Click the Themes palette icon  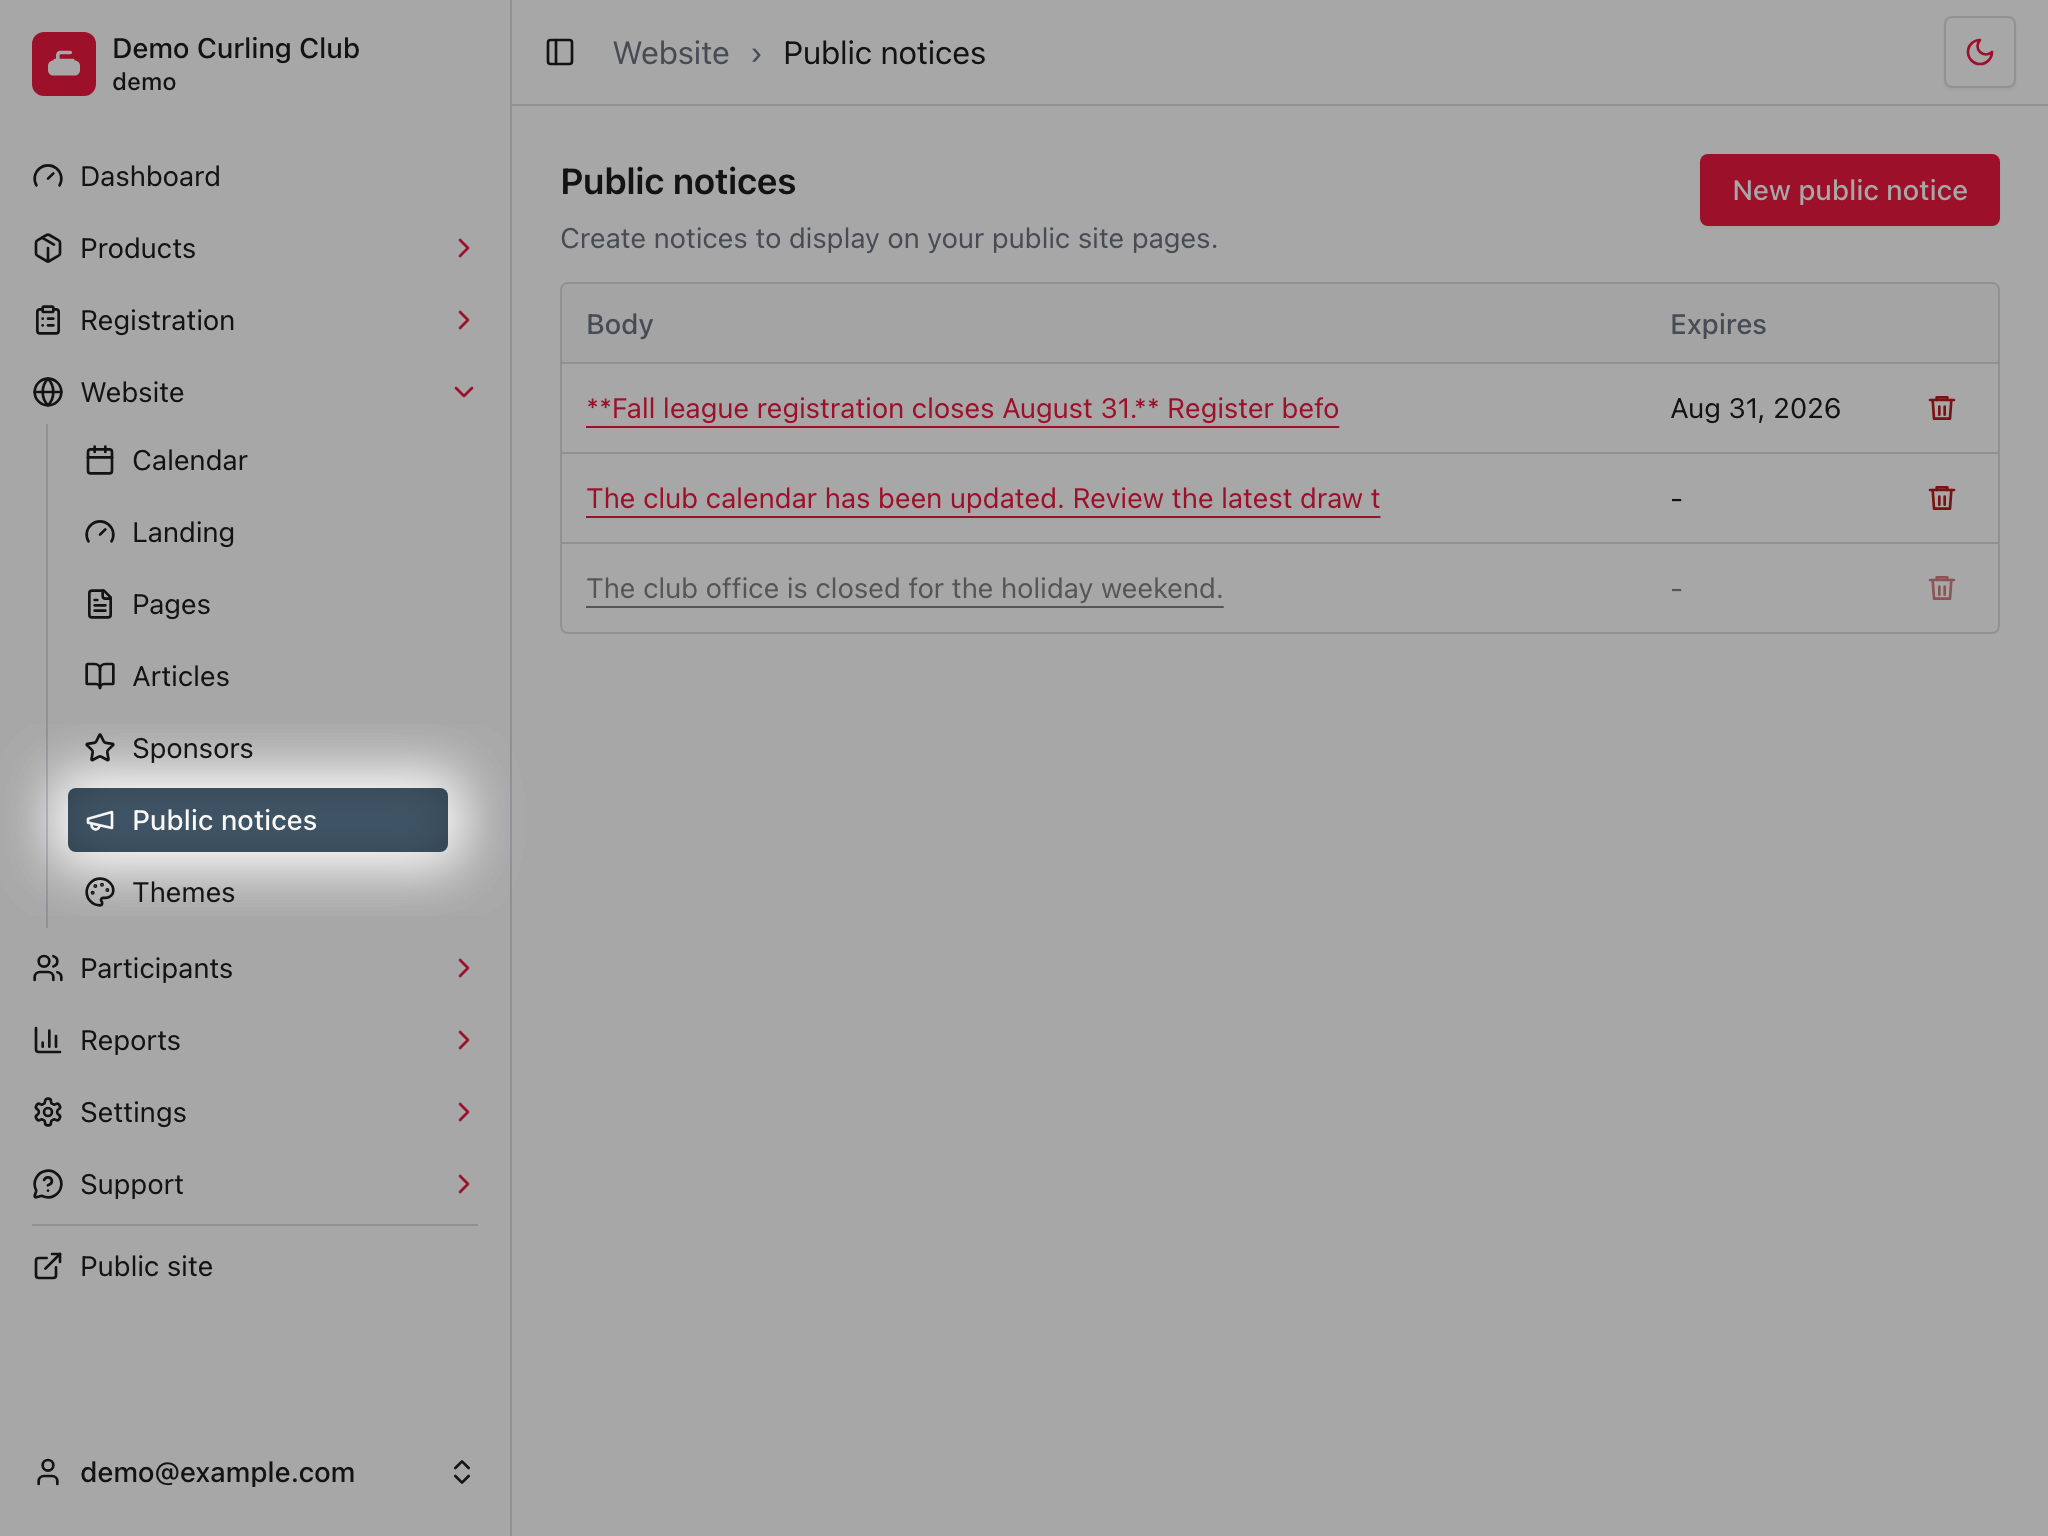pos(100,892)
